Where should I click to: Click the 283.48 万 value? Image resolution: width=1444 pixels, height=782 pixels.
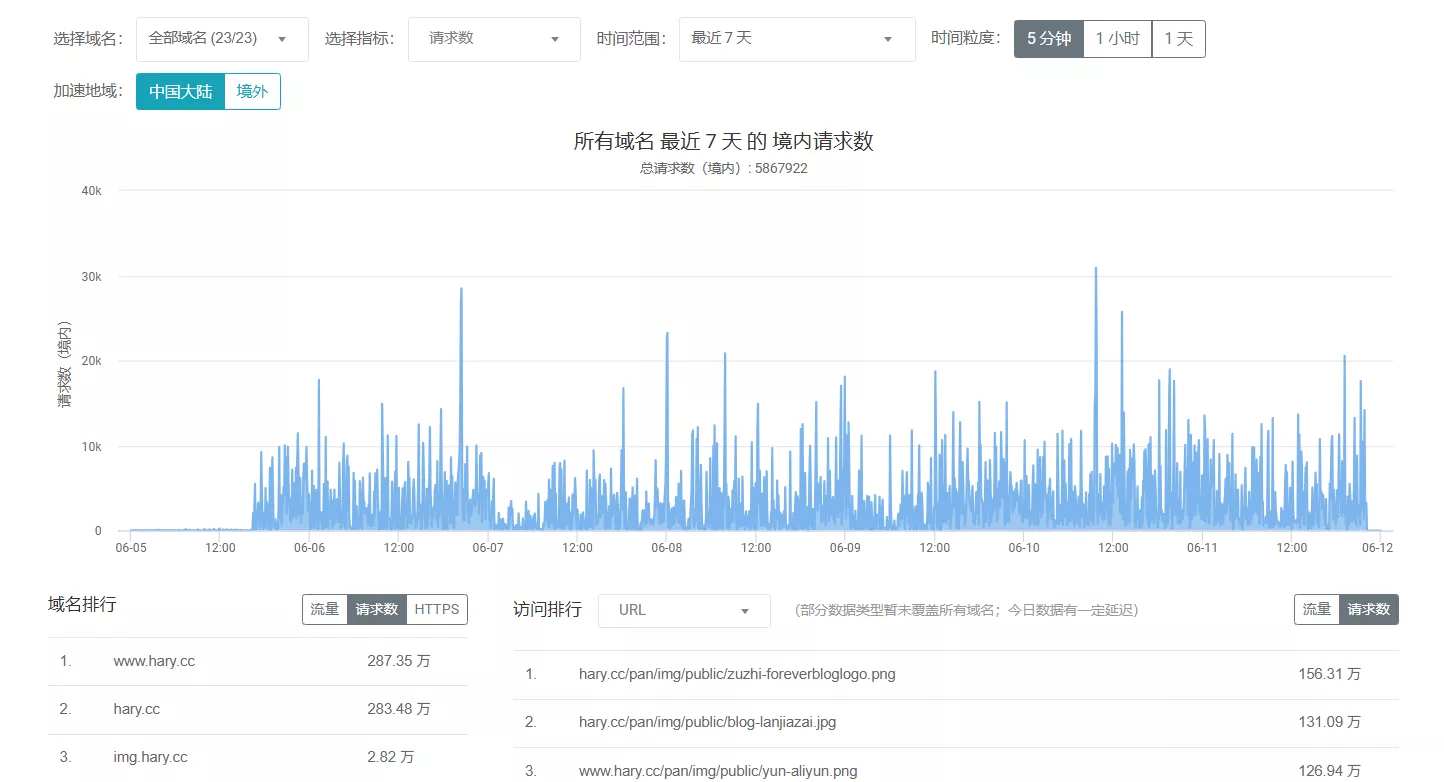(x=399, y=709)
